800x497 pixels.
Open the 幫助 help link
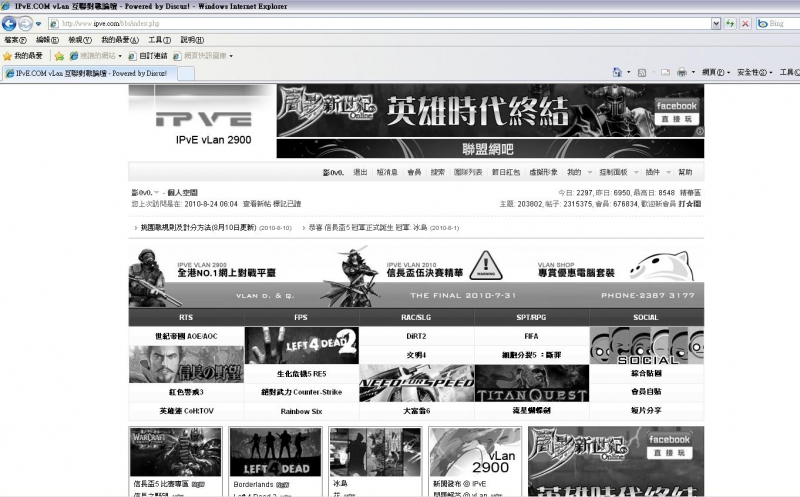click(x=685, y=172)
